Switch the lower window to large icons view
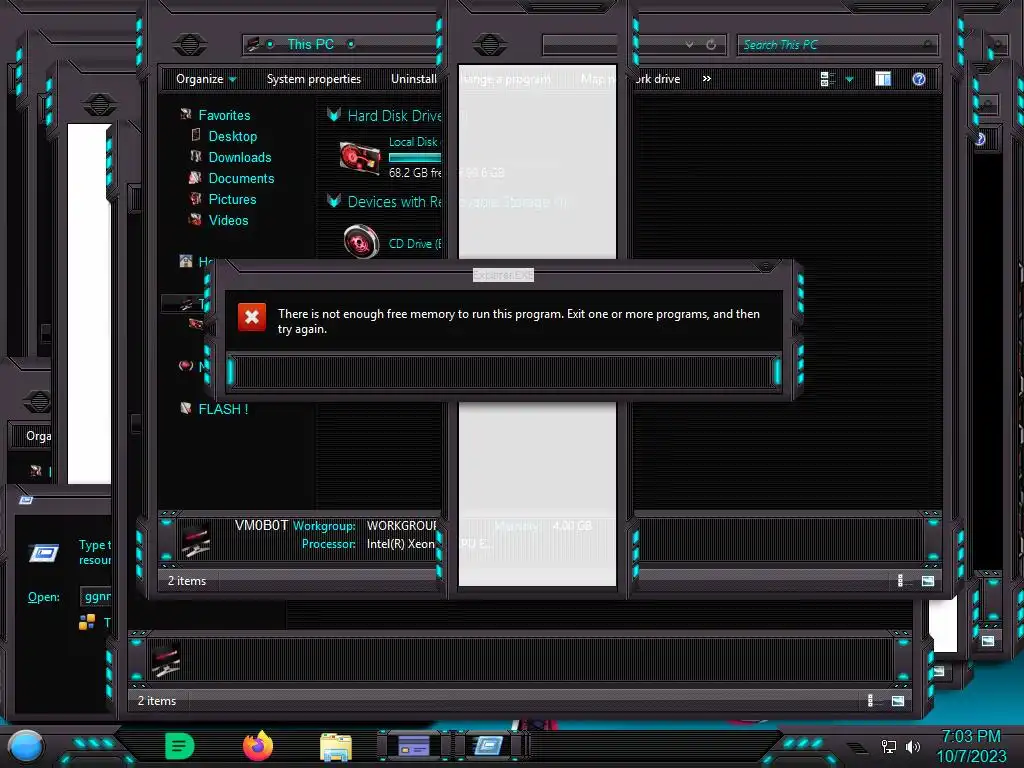This screenshot has height=768, width=1024. click(x=898, y=701)
